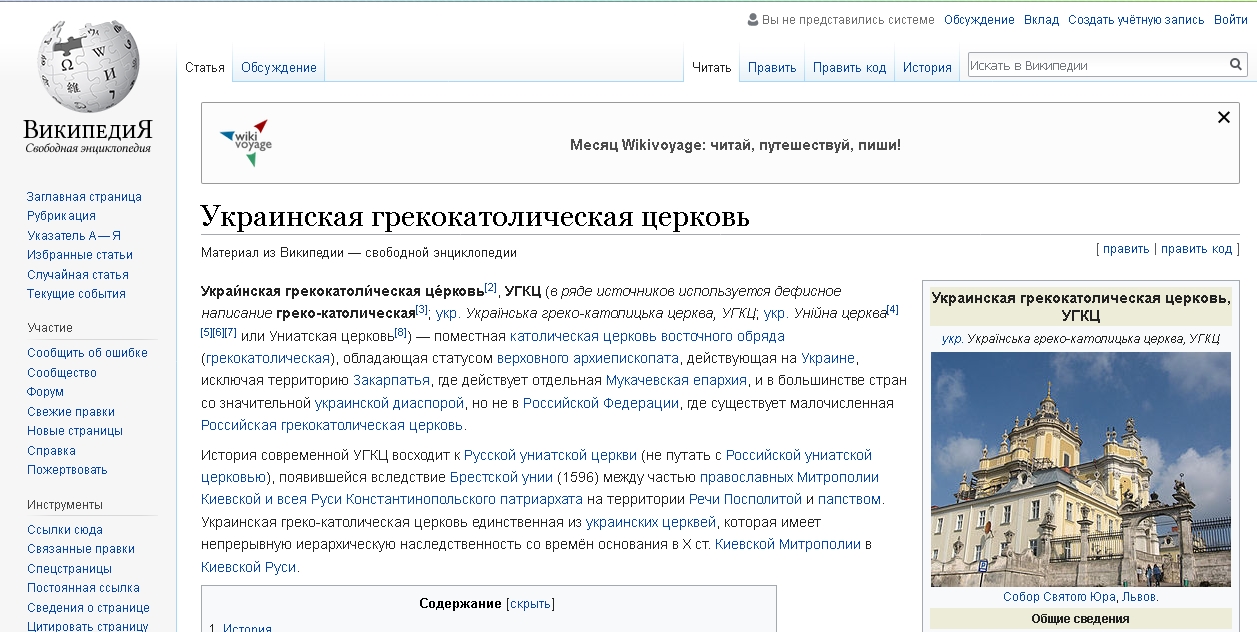Open 'Российская грекокатолическая церковь' link
The width and height of the screenshot is (1257, 632).
332,425
